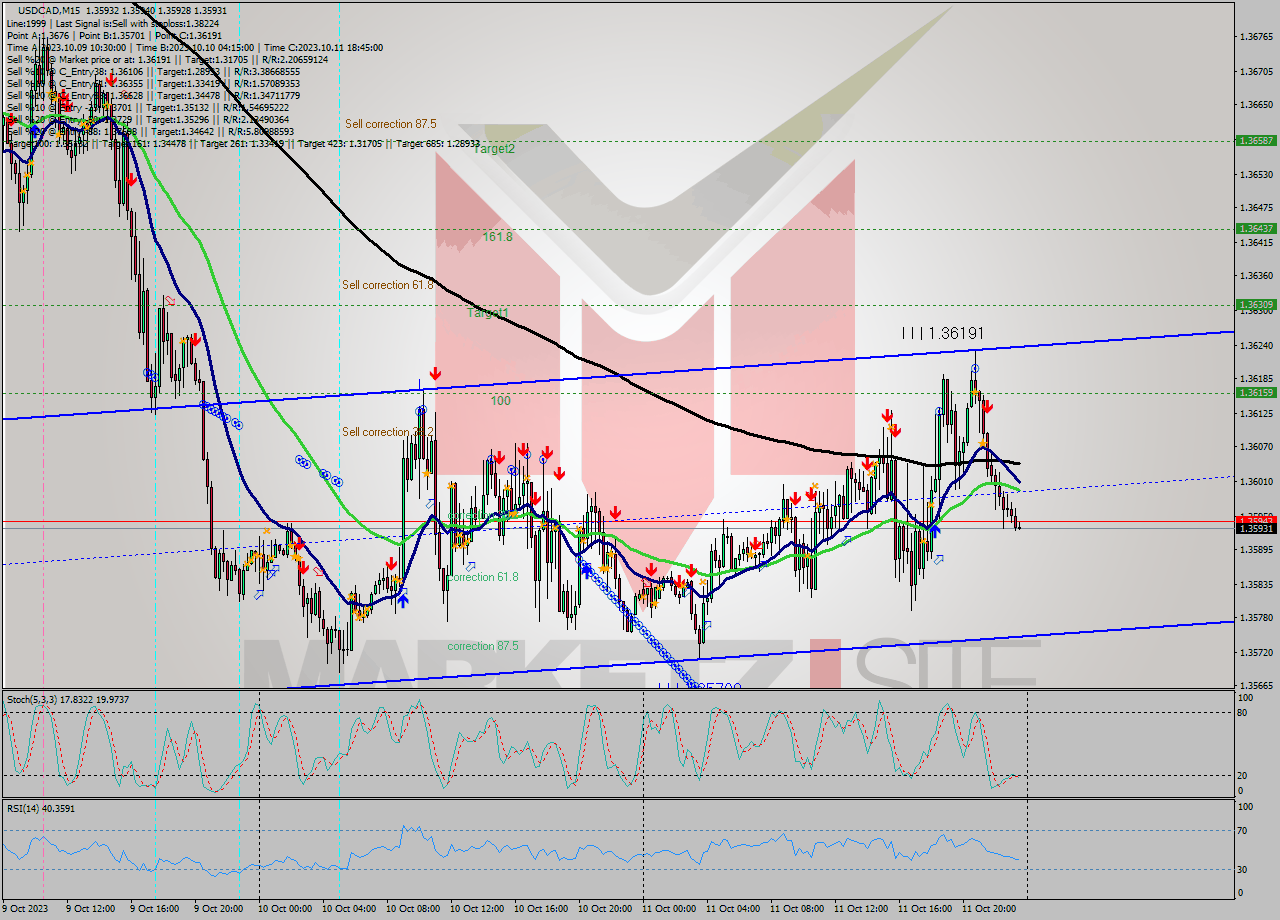
Task: Click the green Target2 label
Action: [x=494, y=148]
